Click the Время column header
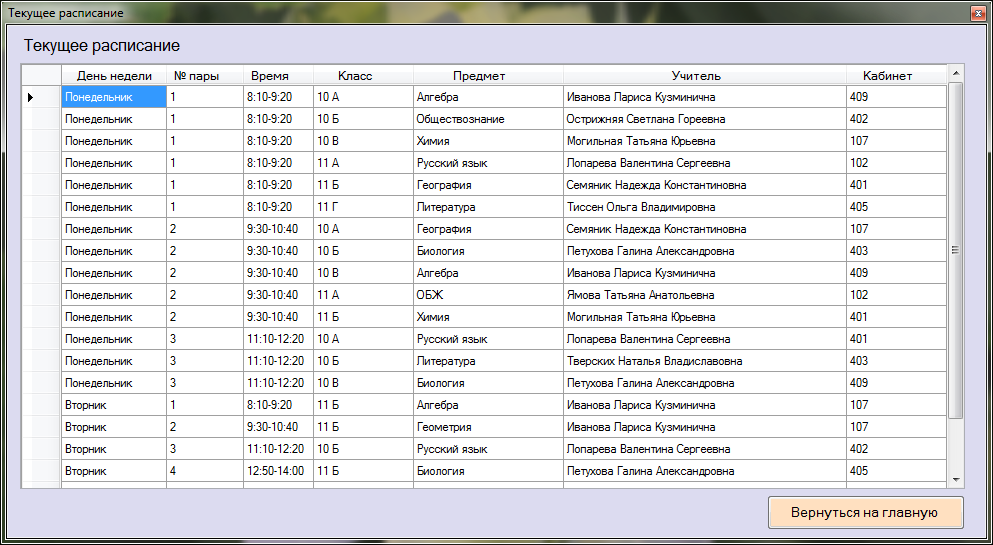The image size is (993, 545). (x=279, y=76)
